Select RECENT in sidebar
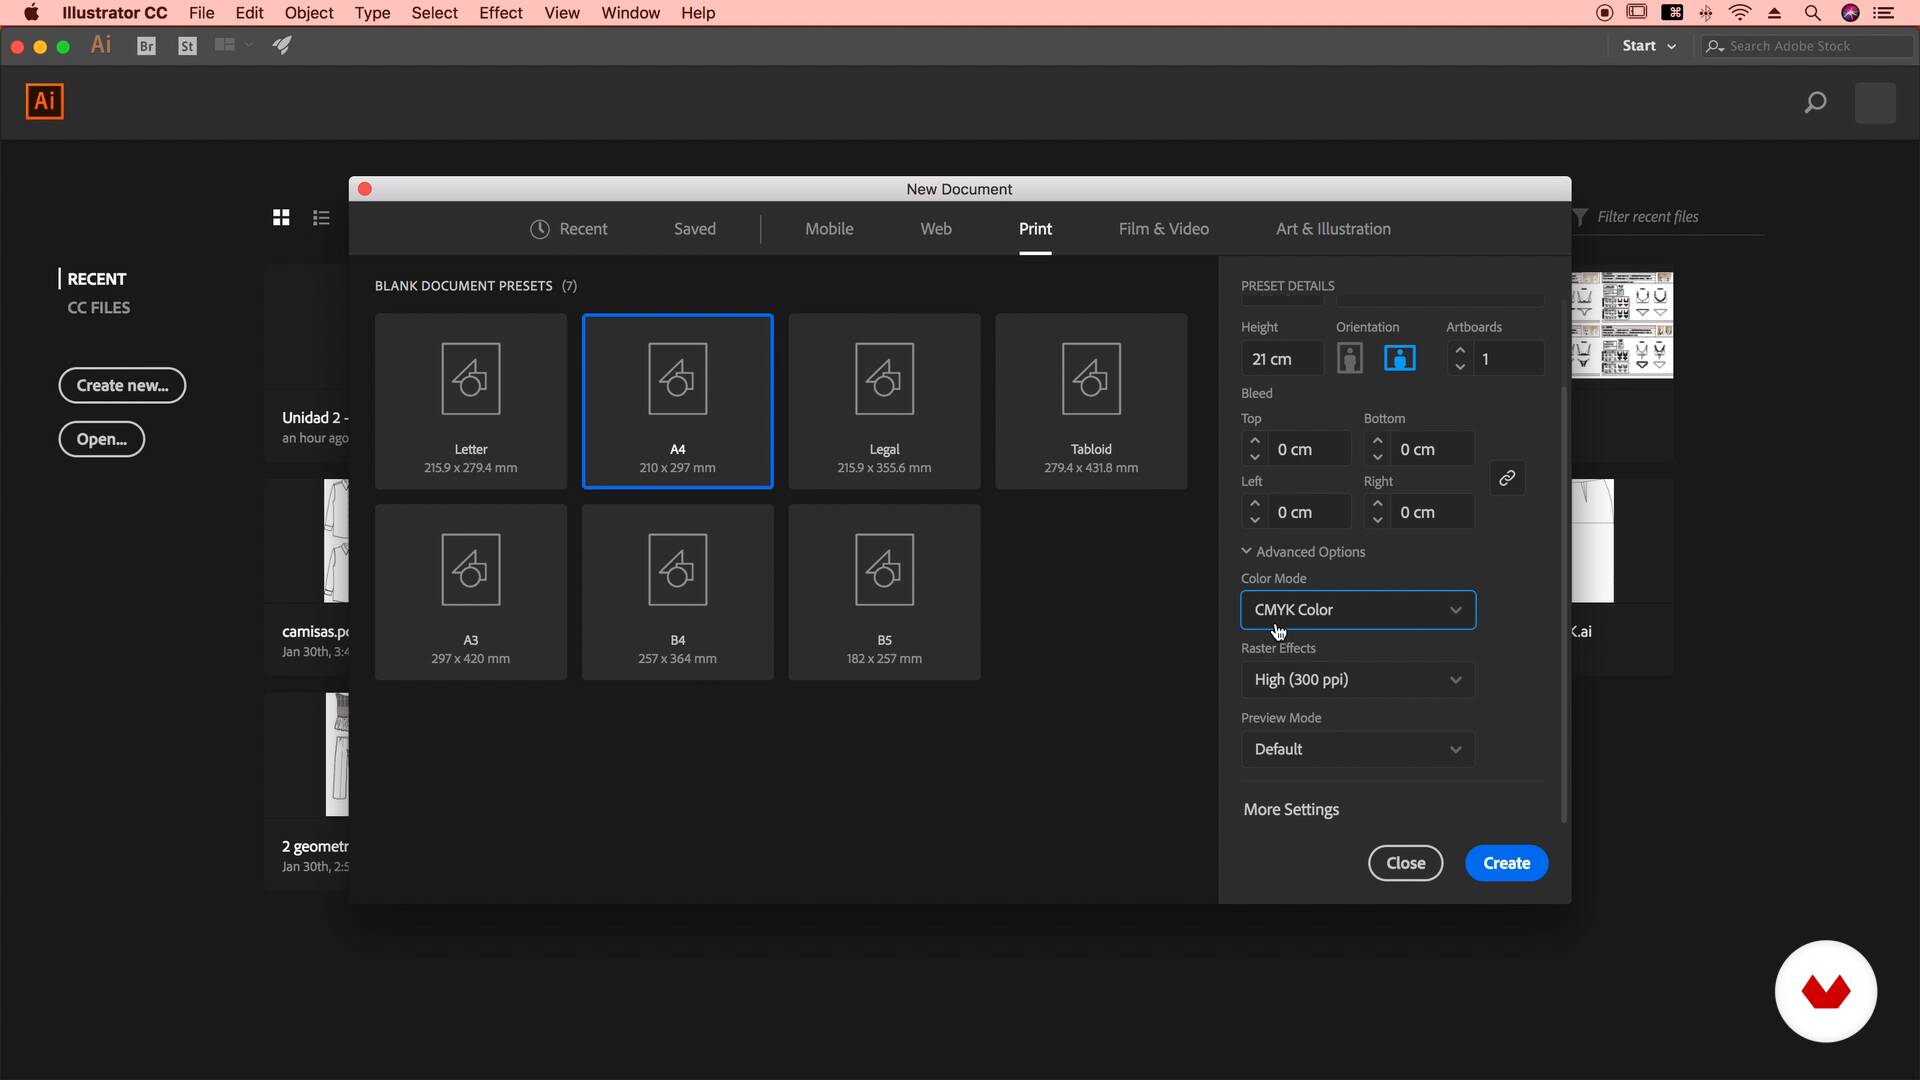The image size is (1920, 1080). click(96, 279)
